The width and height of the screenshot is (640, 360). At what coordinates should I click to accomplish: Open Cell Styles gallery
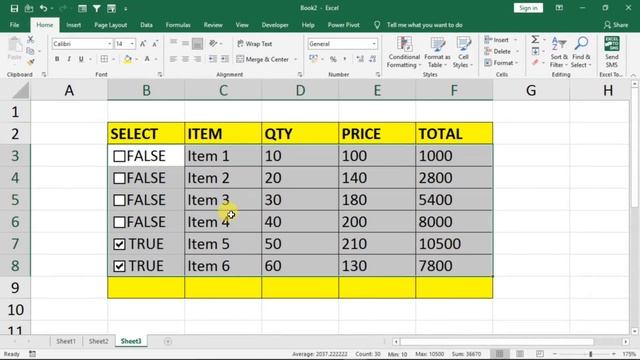(x=463, y=52)
